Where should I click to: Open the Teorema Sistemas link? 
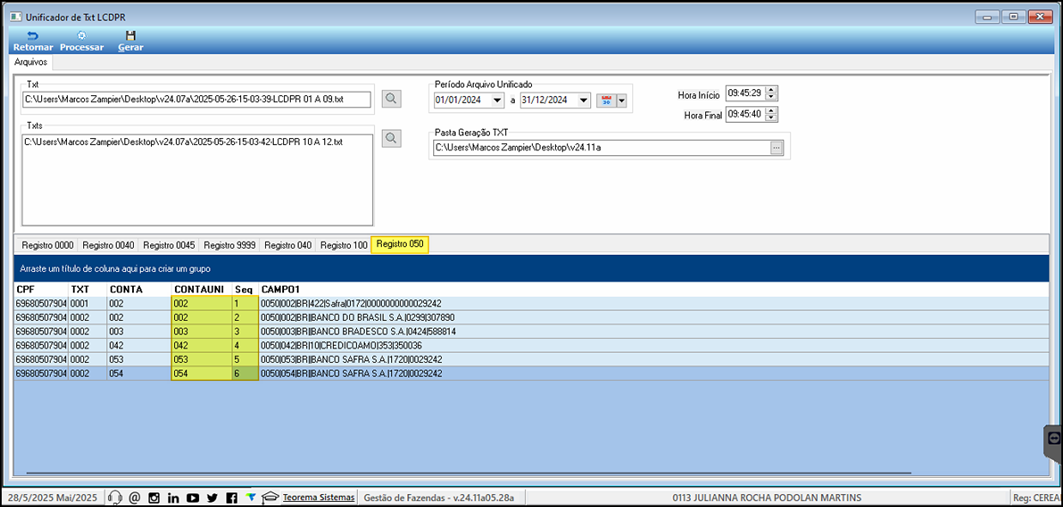coord(319,498)
